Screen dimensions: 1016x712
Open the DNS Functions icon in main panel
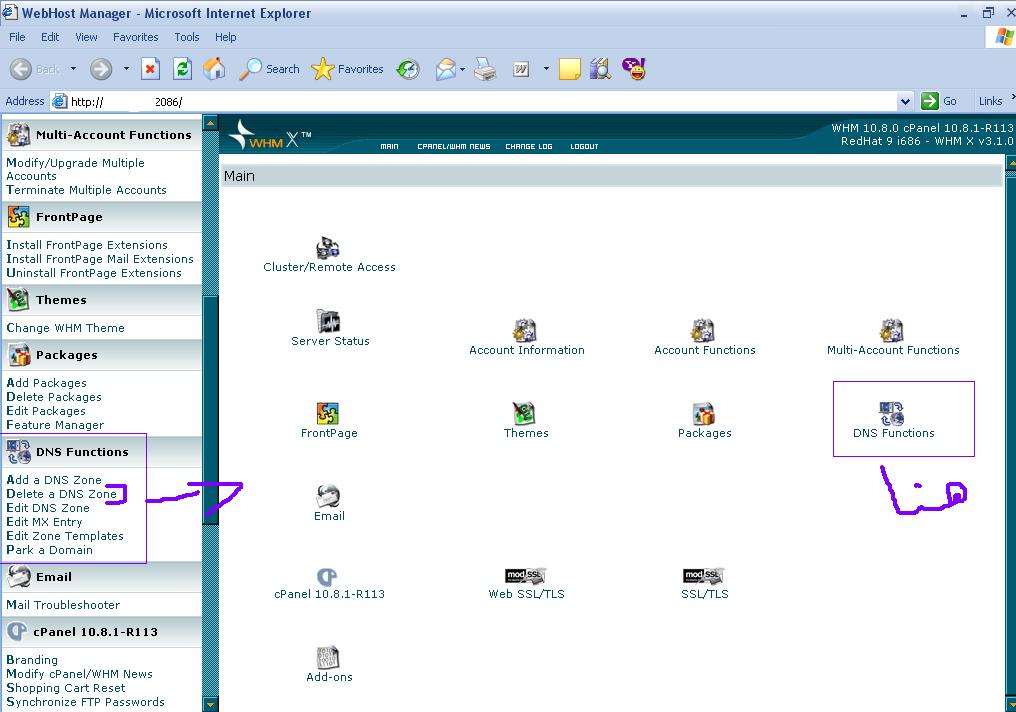pos(892,414)
